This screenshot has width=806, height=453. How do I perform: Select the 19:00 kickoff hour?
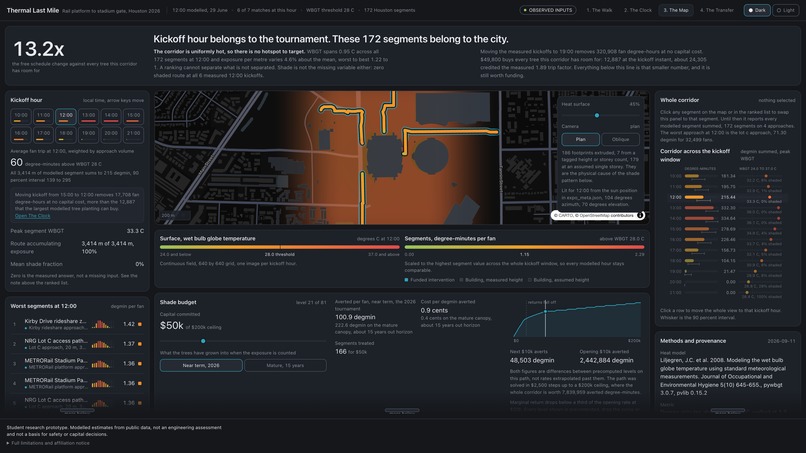point(88,135)
